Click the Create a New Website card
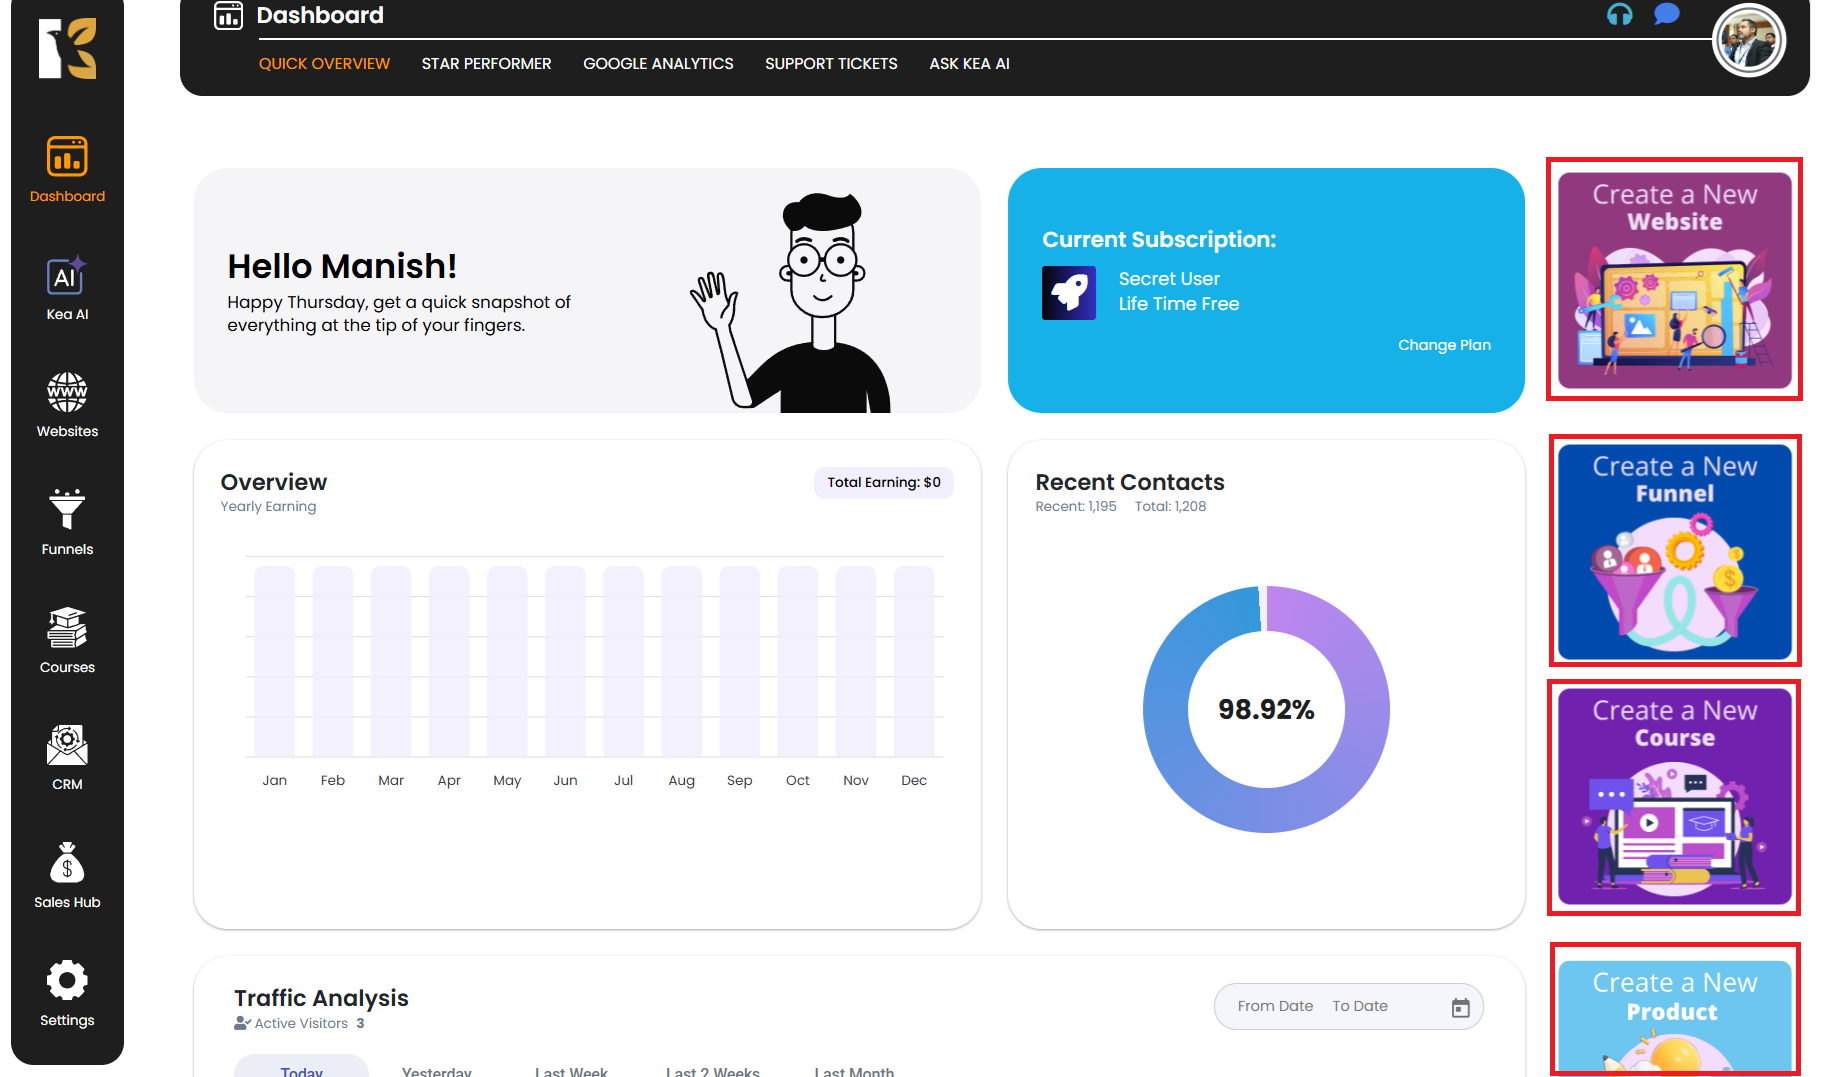The width and height of the screenshot is (1831, 1077). [1674, 280]
